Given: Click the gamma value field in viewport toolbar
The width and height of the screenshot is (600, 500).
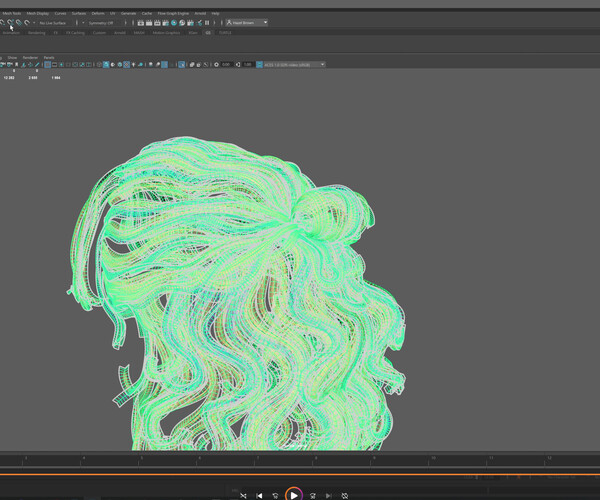Looking at the screenshot, I should (249, 65).
